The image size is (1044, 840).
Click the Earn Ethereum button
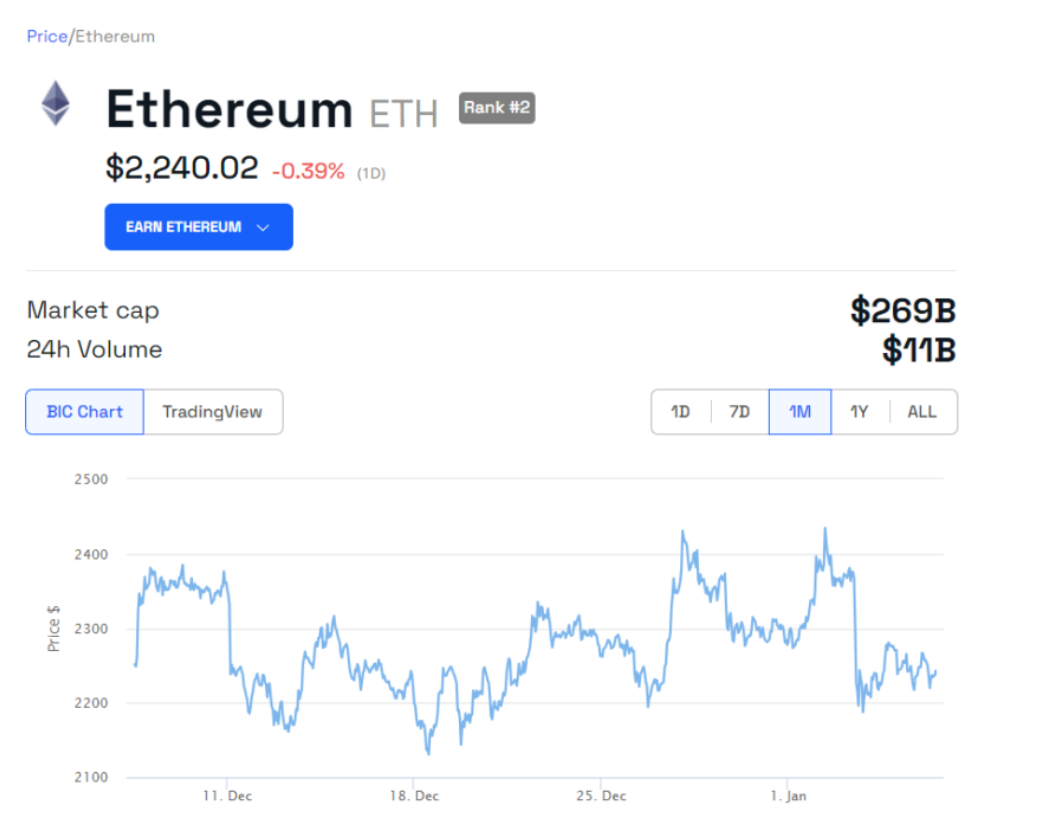[x=184, y=227]
